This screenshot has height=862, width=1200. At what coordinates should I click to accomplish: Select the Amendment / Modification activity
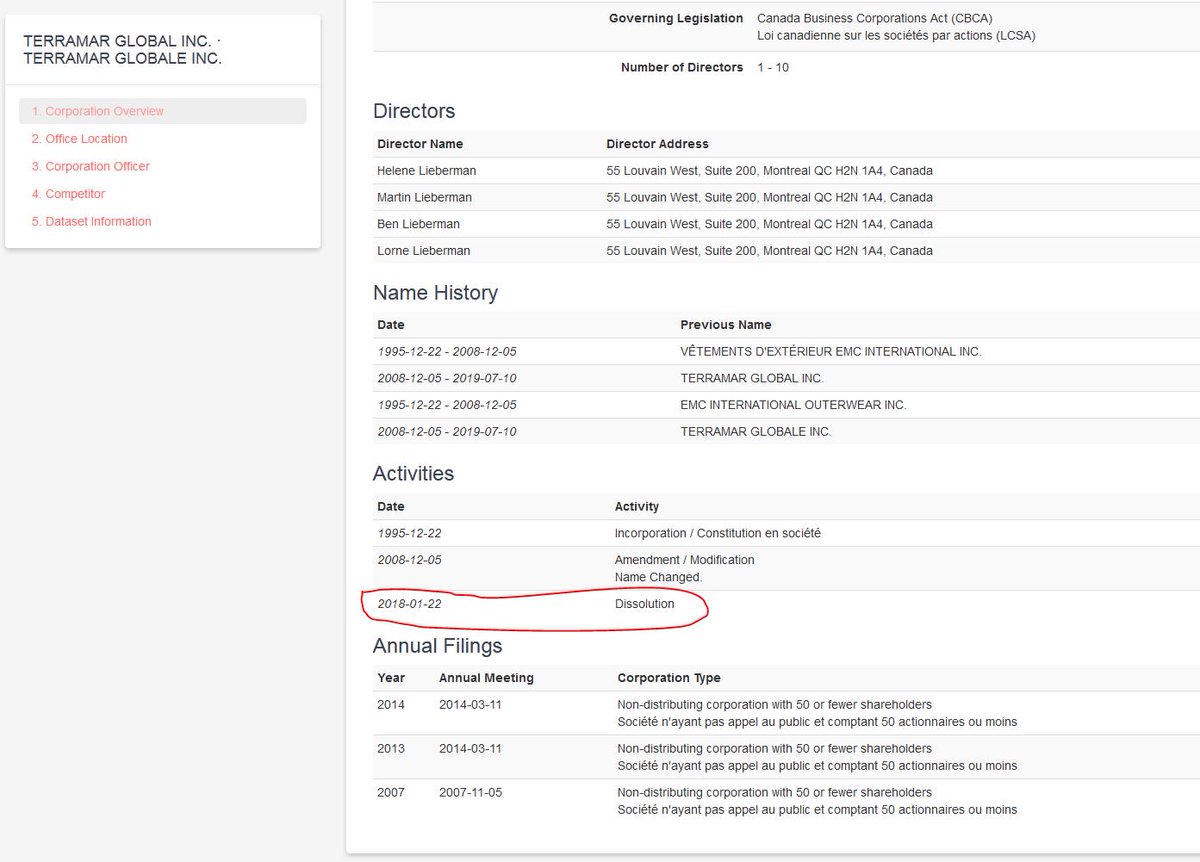pyautogui.click(x=684, y=560)
